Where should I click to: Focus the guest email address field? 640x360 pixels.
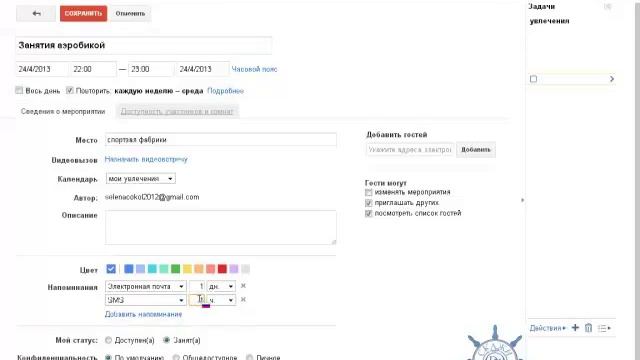[x=410, y=150]
